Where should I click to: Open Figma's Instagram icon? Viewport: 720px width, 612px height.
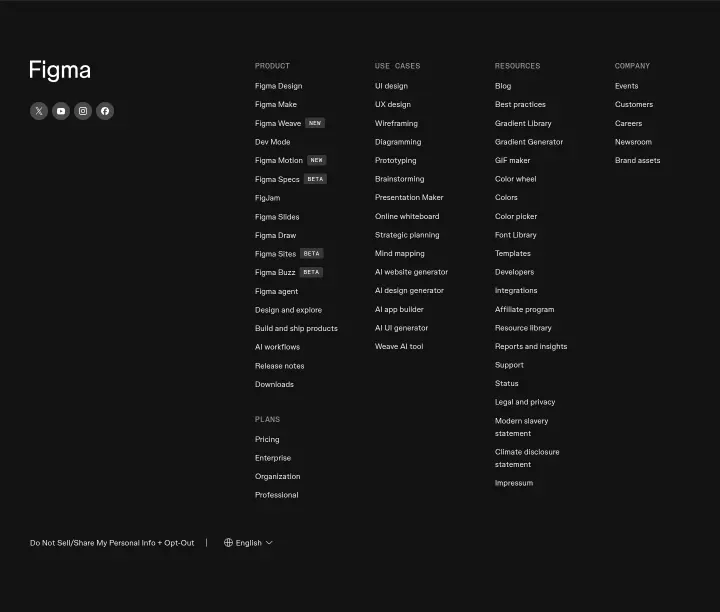coord(83,111)
